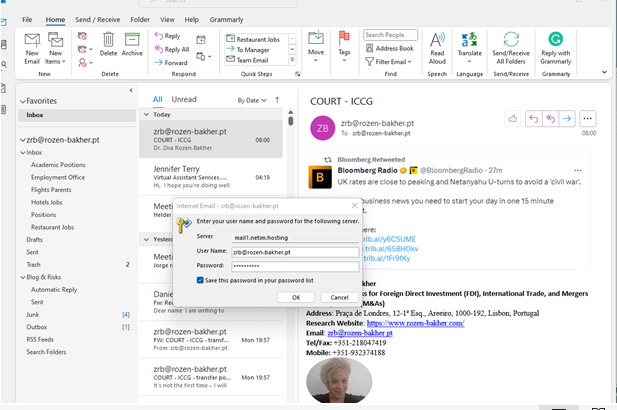Reverse sort order arrow
The image size is (617, 410).
[x=277, y=100]
